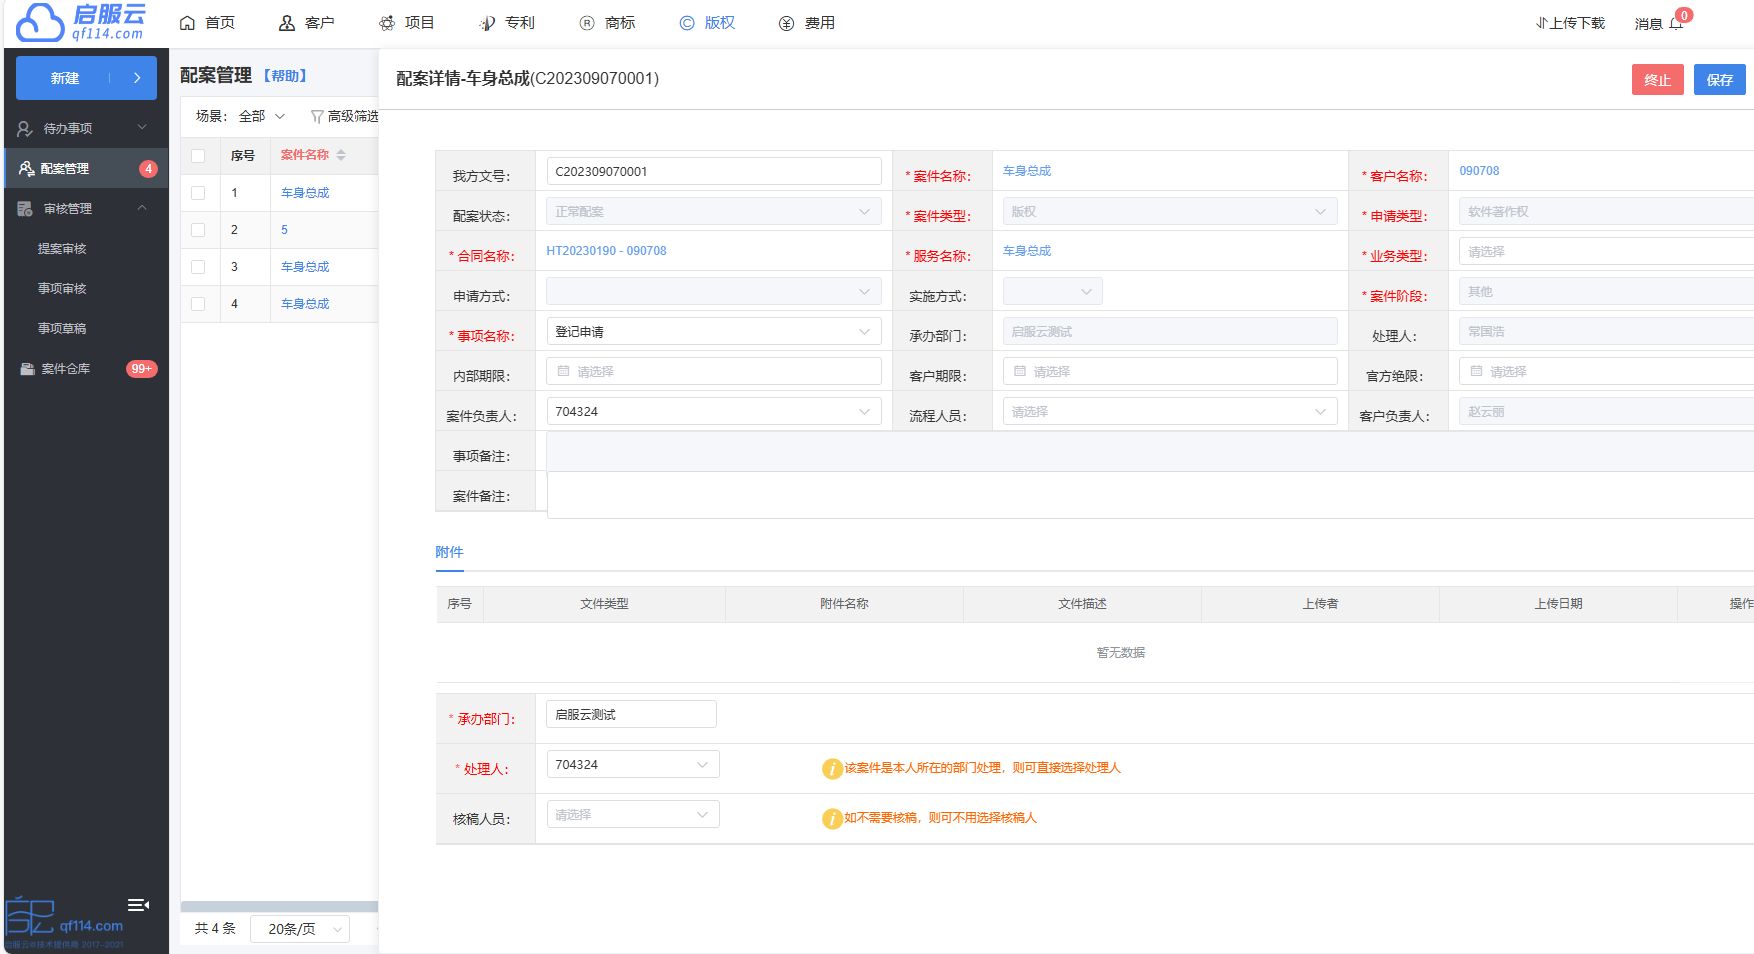Collapse the 审核管理 sidebar section

[142, 207]
